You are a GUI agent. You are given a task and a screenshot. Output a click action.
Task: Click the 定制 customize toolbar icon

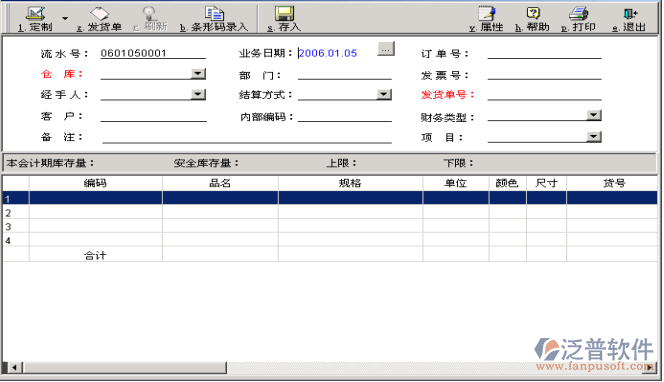pos(36,14)
